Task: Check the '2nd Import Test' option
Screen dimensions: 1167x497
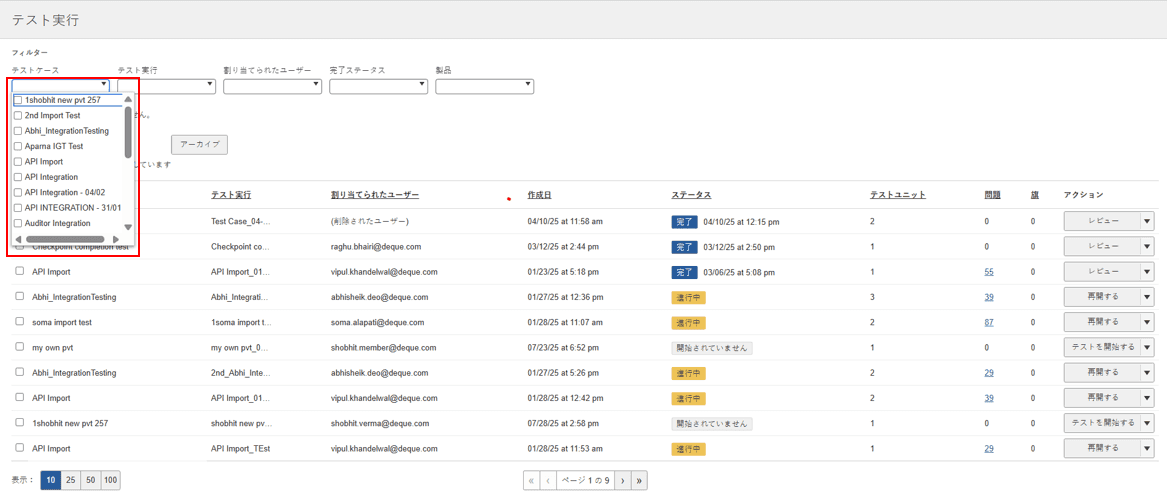Action: tap(18, 116)
